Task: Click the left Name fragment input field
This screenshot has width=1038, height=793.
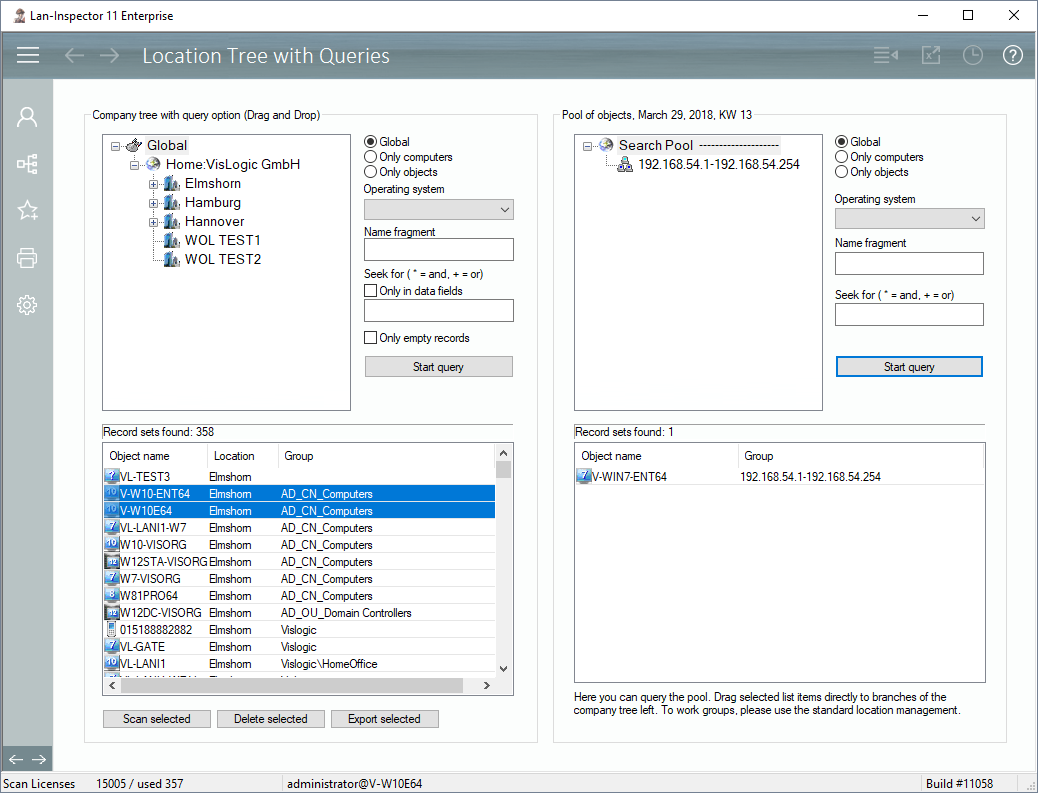Action: click(438, 250)
